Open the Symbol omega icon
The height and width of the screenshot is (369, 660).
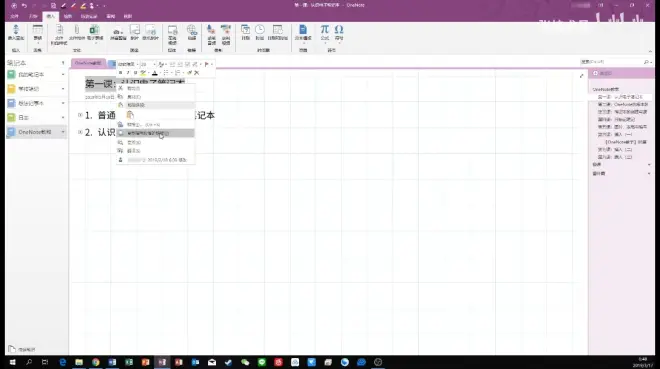(339, 32)
